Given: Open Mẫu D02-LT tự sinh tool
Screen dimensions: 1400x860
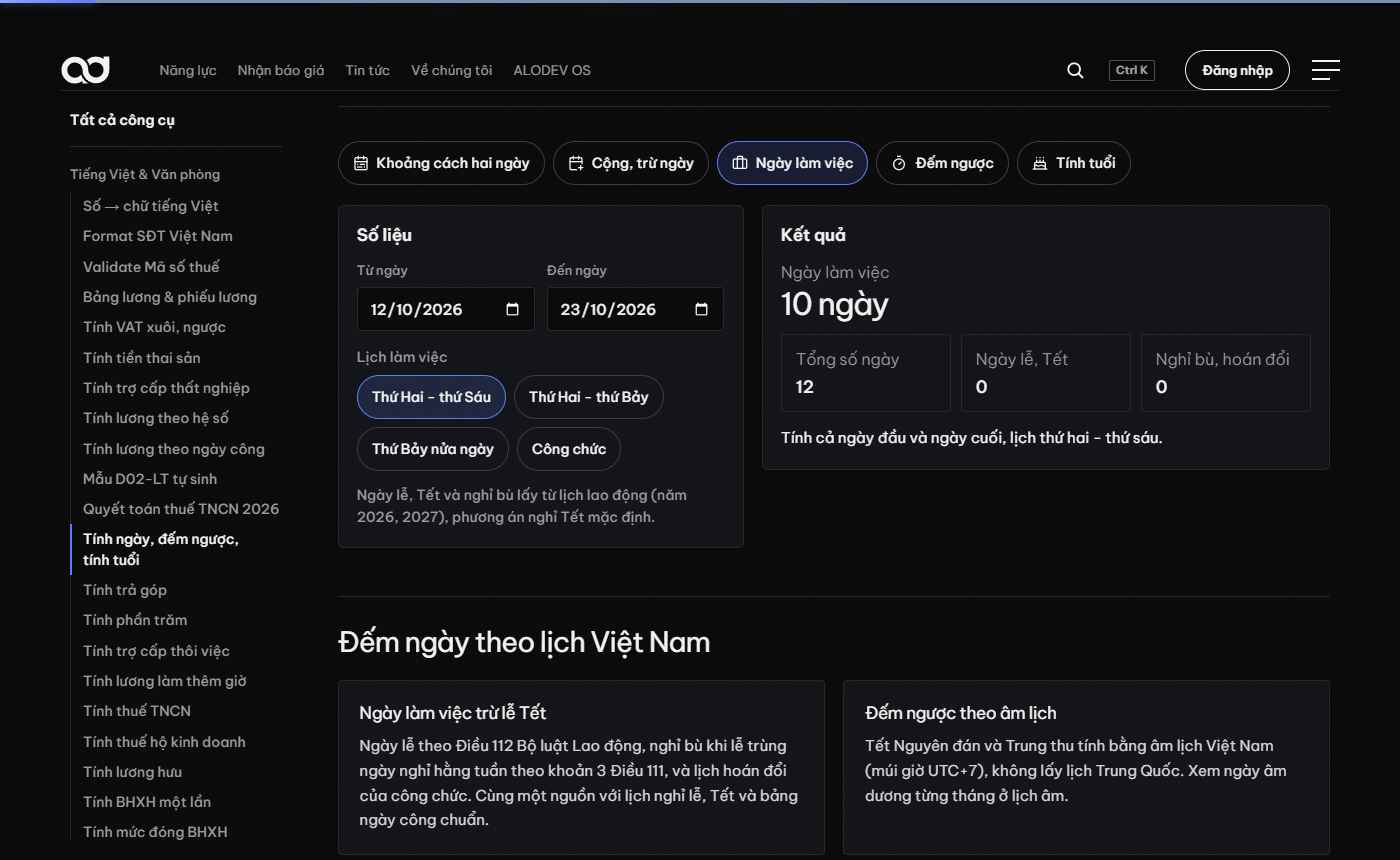Looking at the screenshot, I should 150,479.
